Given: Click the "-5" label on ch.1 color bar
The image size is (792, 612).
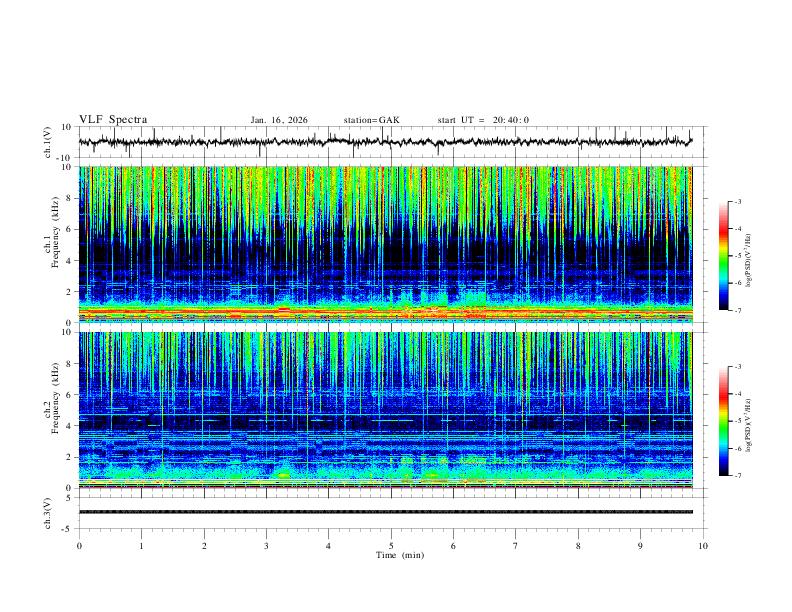Looking at the screenshot, I should click(738, 256).
